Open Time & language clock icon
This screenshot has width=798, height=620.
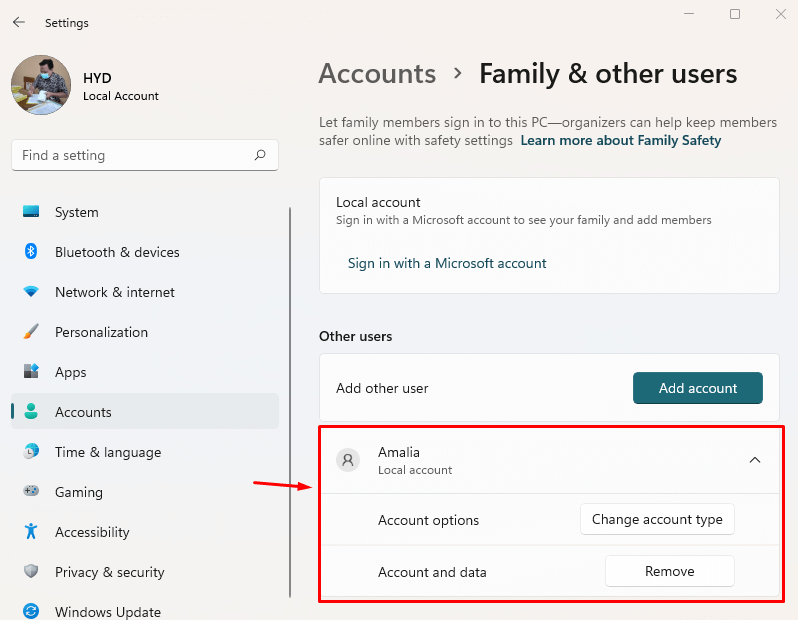click(31, 452)
